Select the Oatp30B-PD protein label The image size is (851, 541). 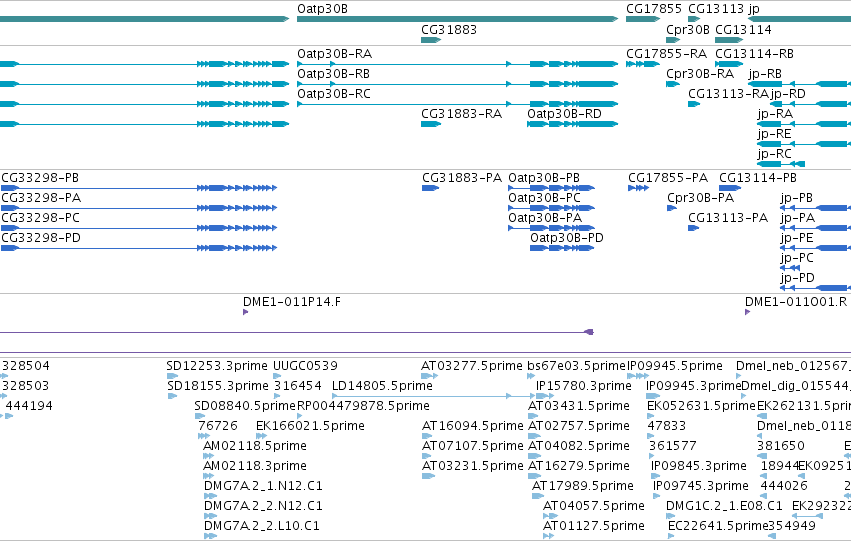[x=567, y=238]
